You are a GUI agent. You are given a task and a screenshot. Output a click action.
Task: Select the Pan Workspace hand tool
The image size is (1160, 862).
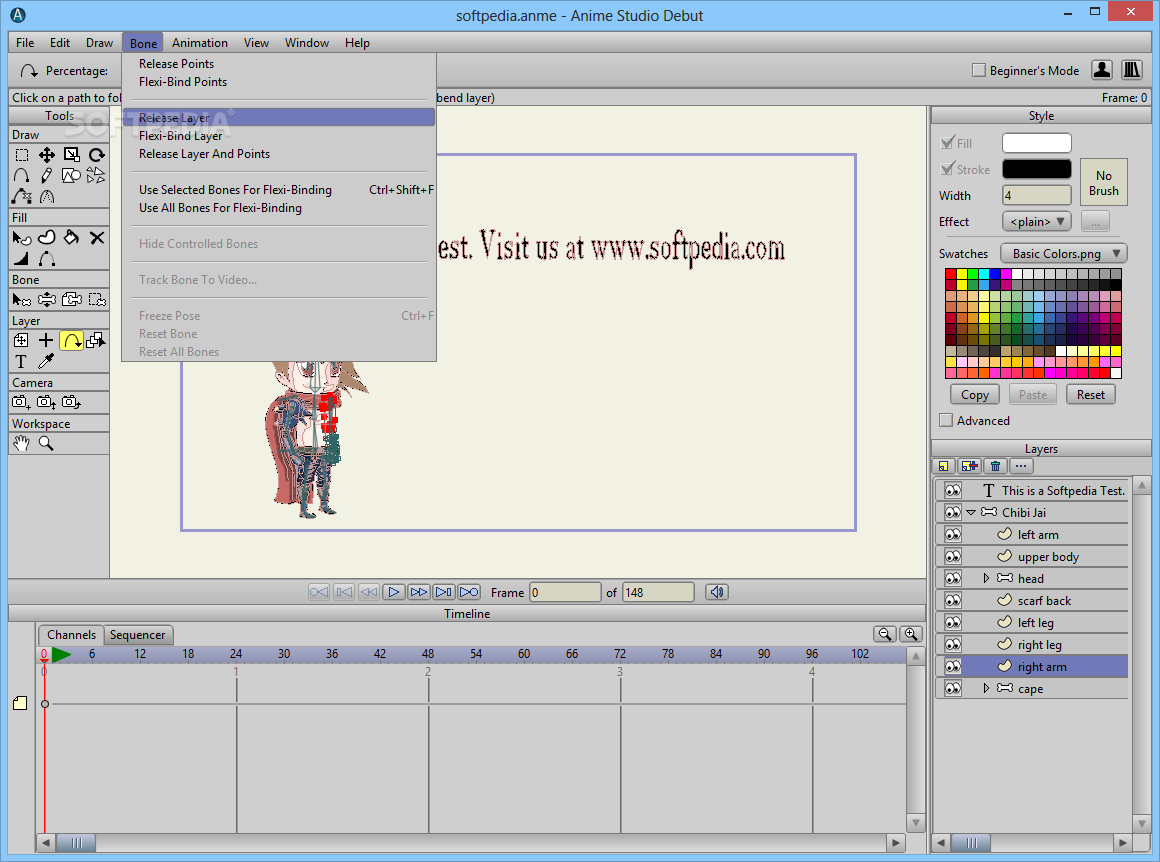tap(22, 443)
